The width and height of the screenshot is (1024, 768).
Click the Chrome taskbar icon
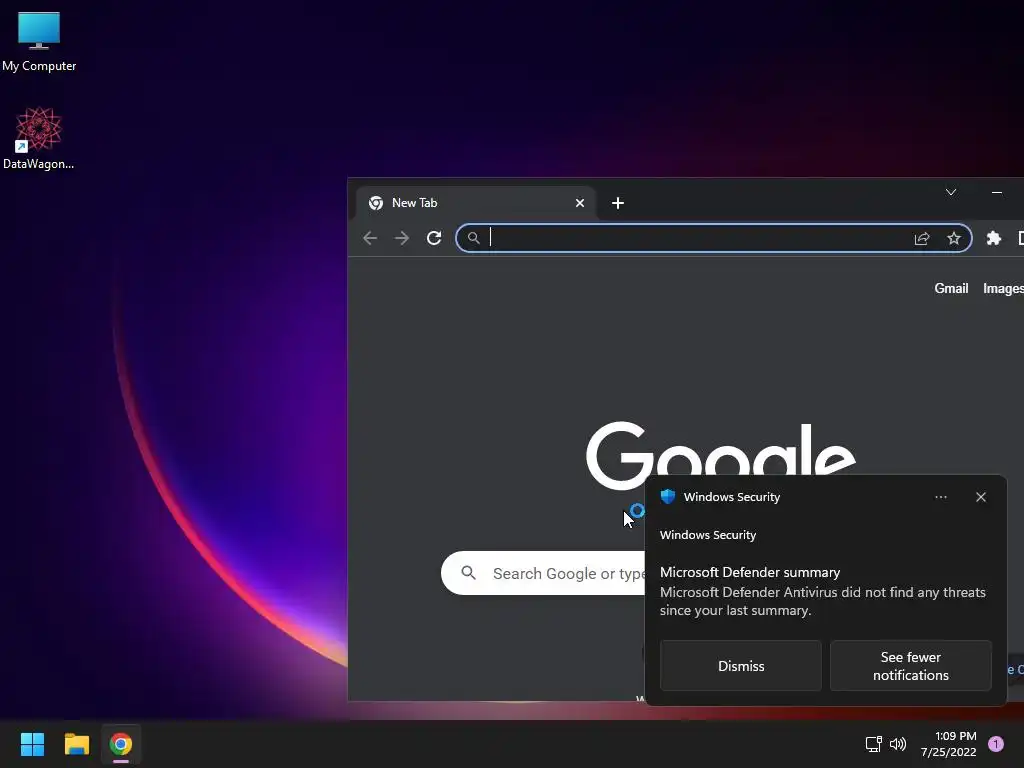pyautogui.click(x=121, y=744)
